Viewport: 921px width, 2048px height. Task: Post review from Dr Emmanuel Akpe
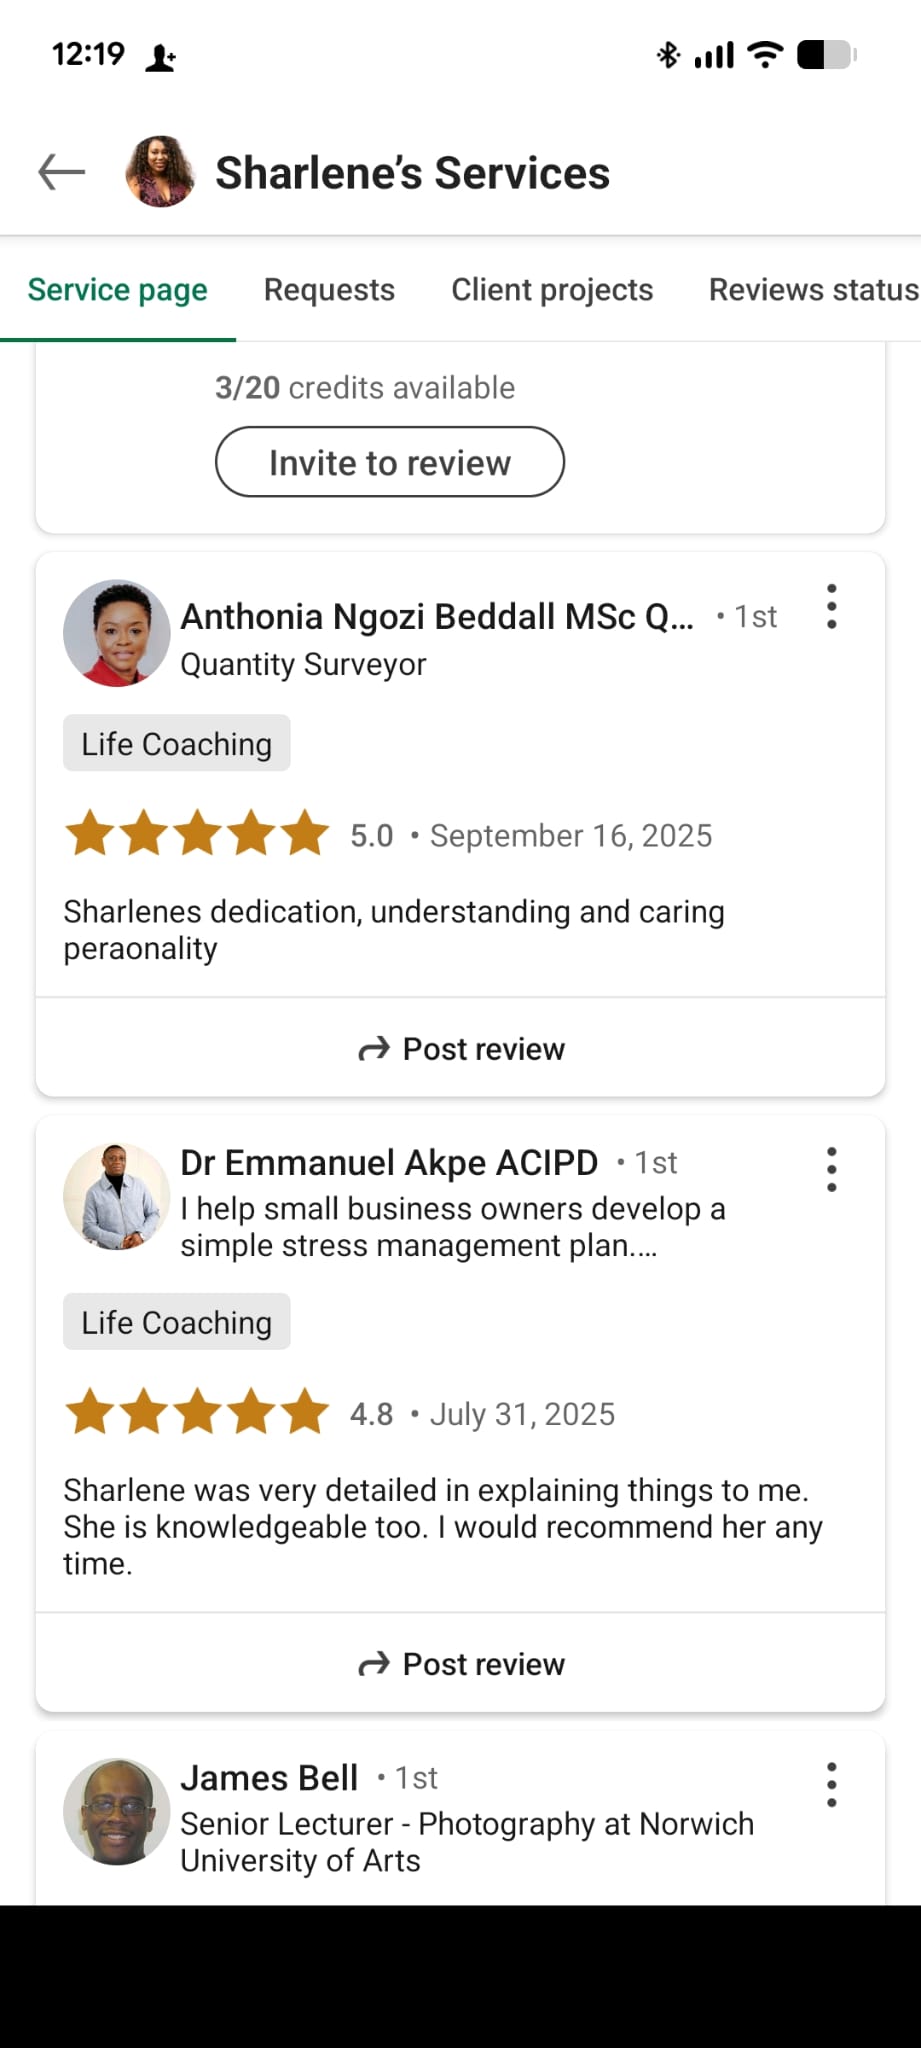461,1664
